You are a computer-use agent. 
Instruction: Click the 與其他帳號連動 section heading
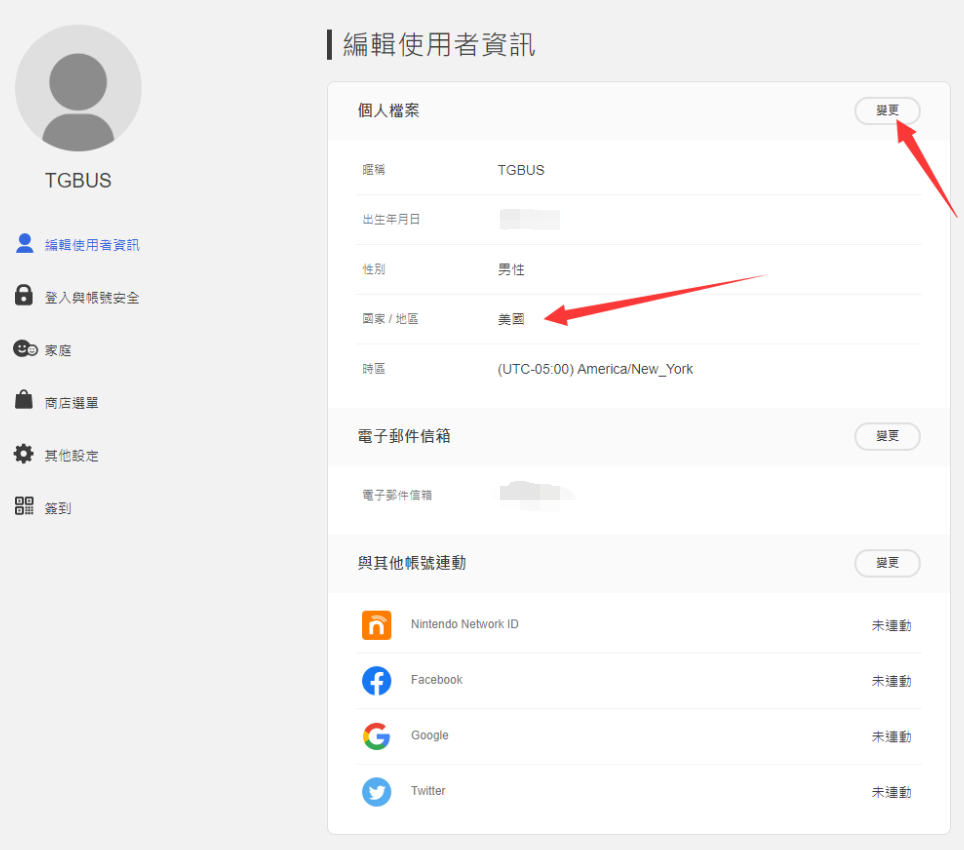click(x=412, y=563)
